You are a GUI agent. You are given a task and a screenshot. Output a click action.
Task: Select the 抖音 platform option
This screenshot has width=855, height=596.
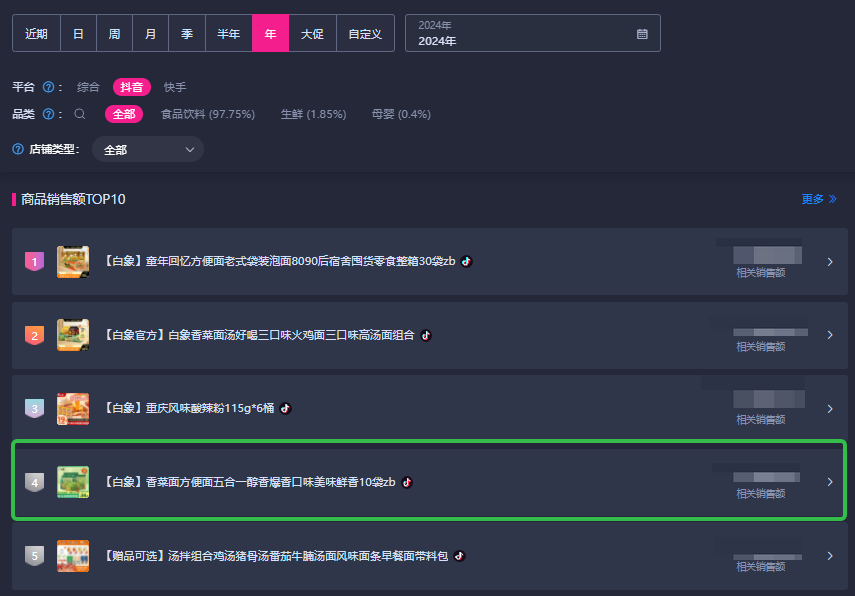click(131, 87)
